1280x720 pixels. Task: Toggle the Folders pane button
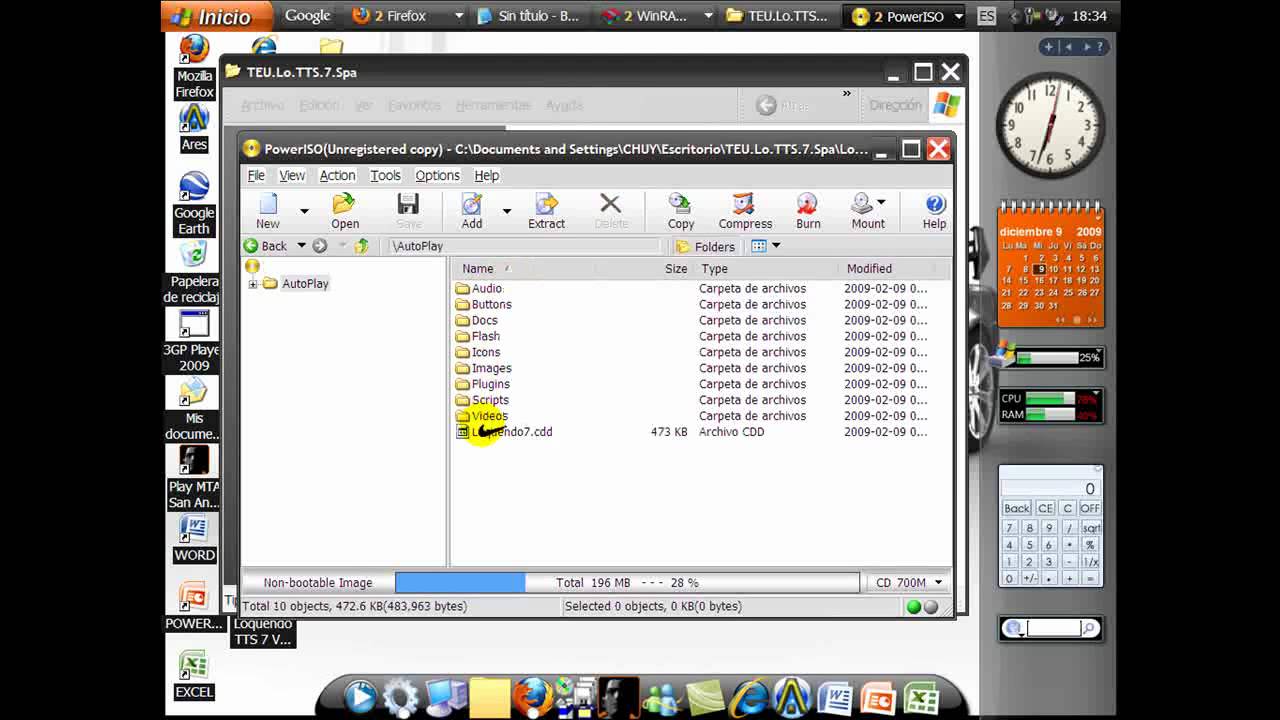[x=705, y=246]
